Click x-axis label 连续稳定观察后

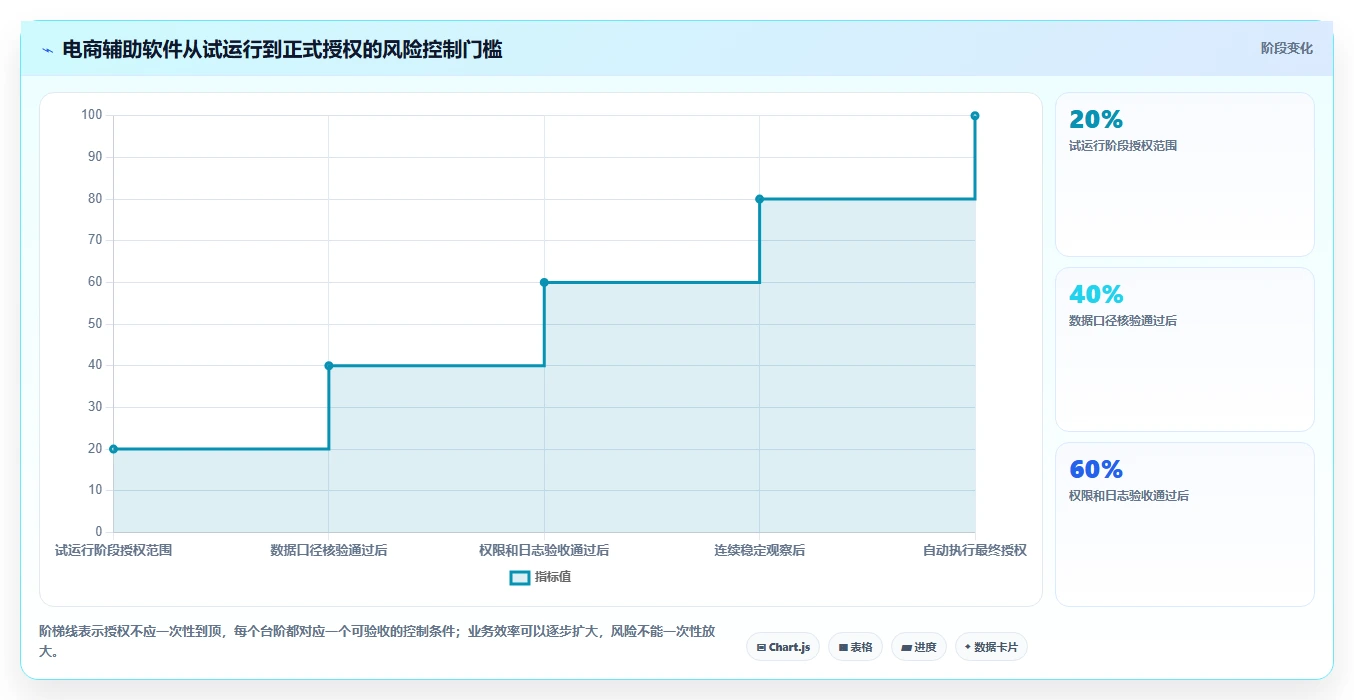pyautogui.click(x=759, y=550)
